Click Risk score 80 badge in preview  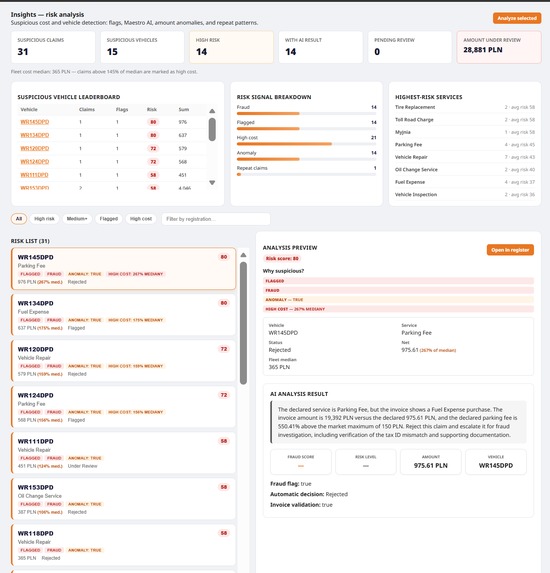(282, 258)
